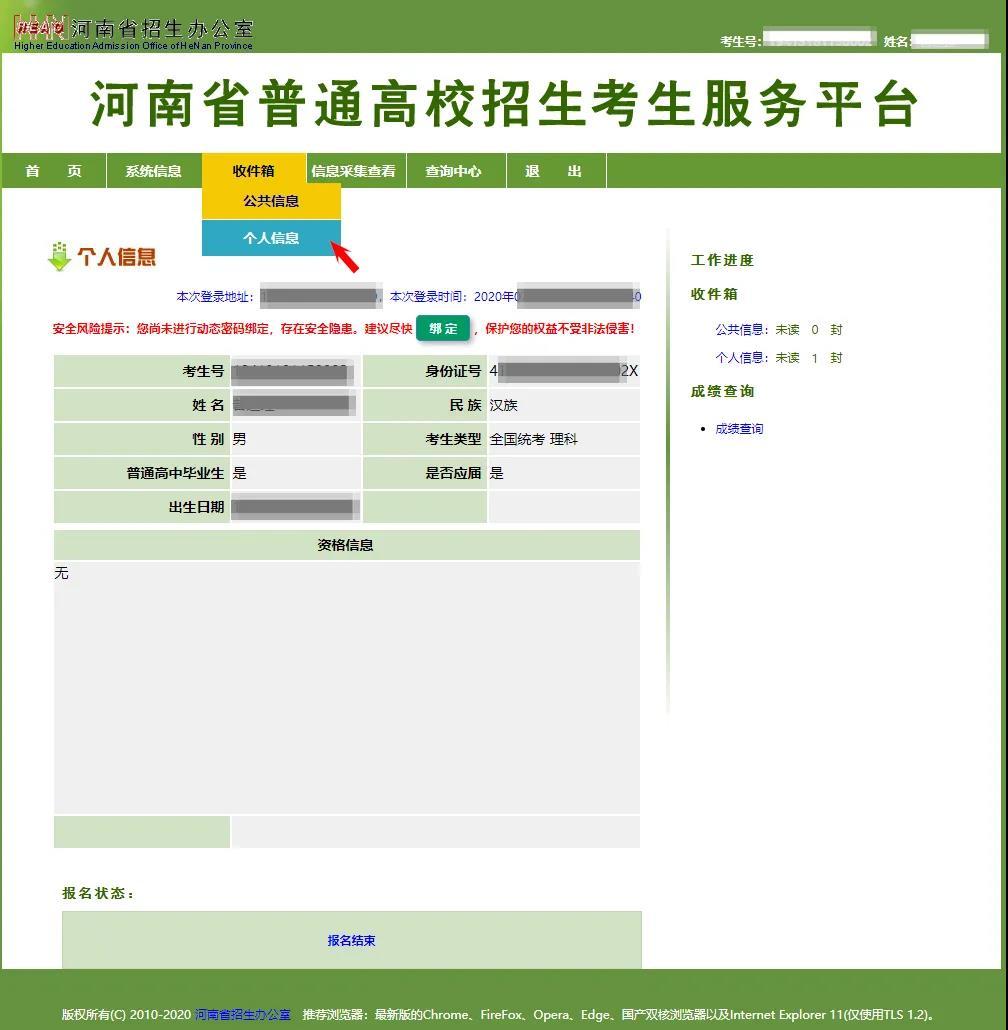Select 公共信息 from the 收件箱 dropdown
This screenshot has width=1008, height=1030.
(272, 201)
